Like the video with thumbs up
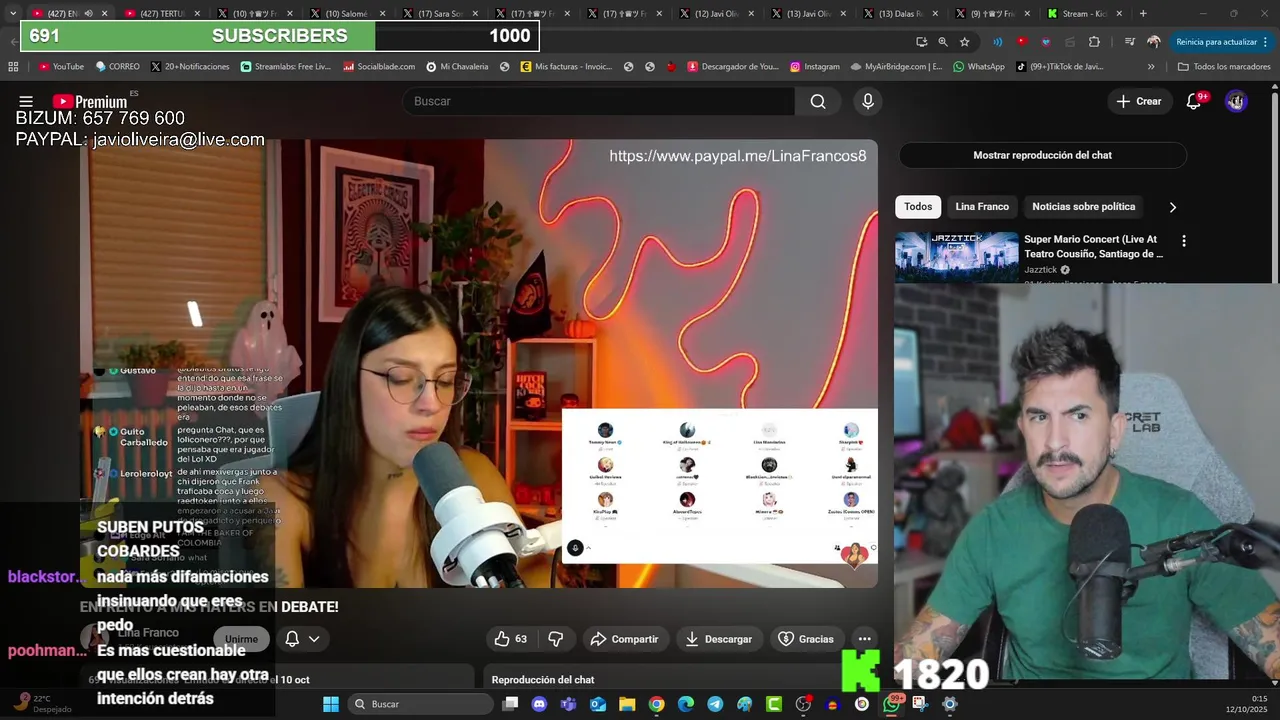Screen dimensions: 1280x720 coord(511,639)
